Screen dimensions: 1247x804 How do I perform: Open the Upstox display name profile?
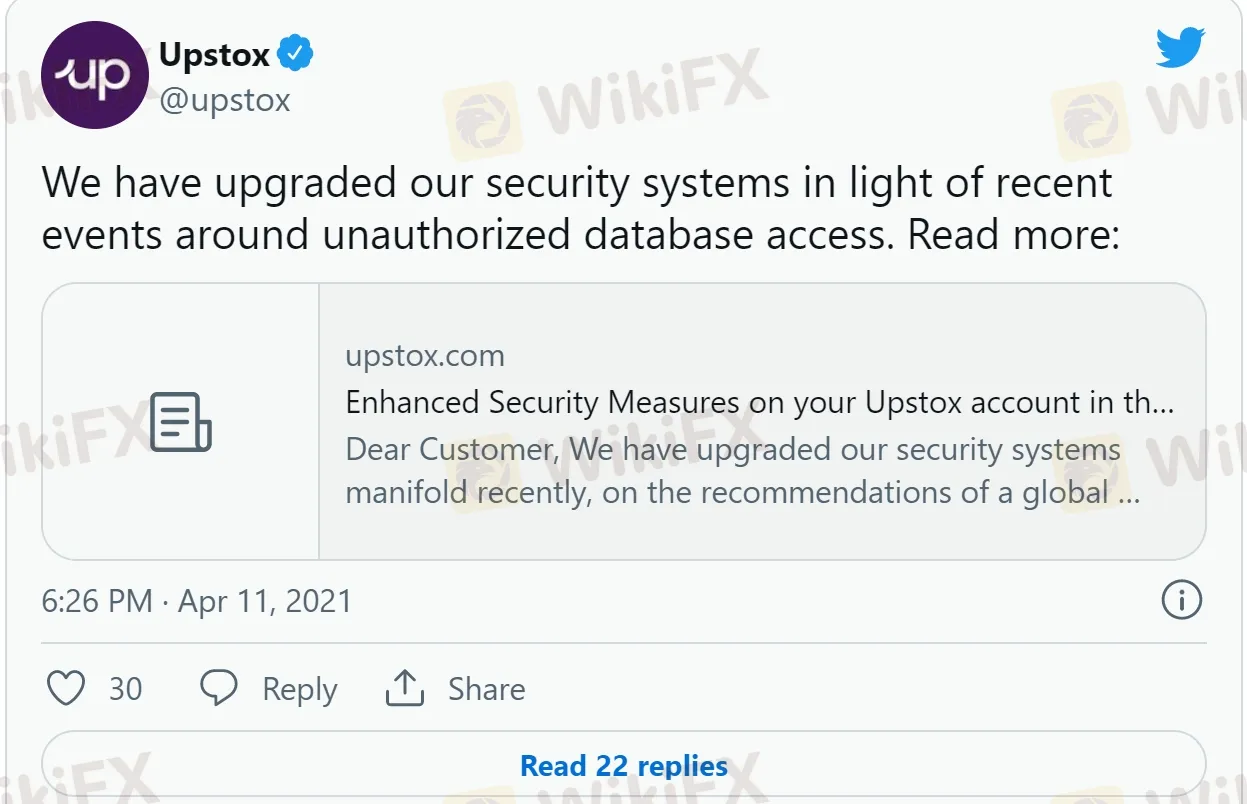[x=215, y=54]
